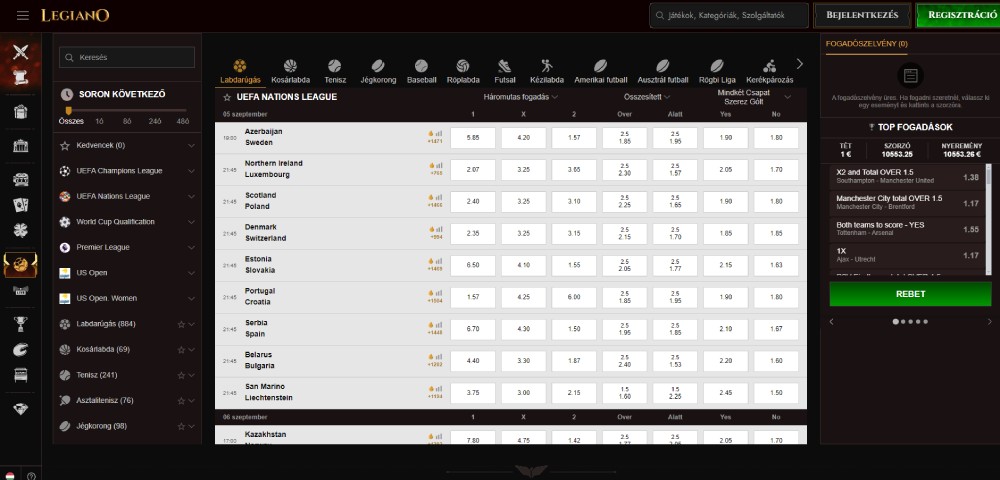Screen dimensions: 1000x480
Task: Open the Jégkorong hockey category icon
Action: coord(378,67)
